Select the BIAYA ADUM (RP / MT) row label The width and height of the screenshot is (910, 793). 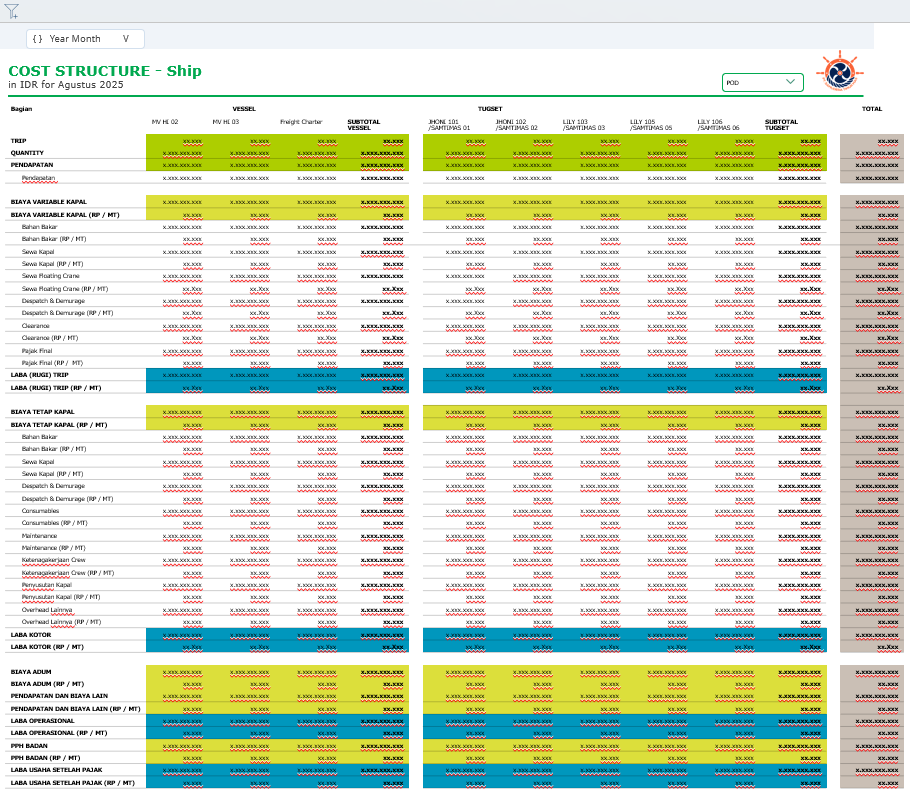tap(47, 684)
